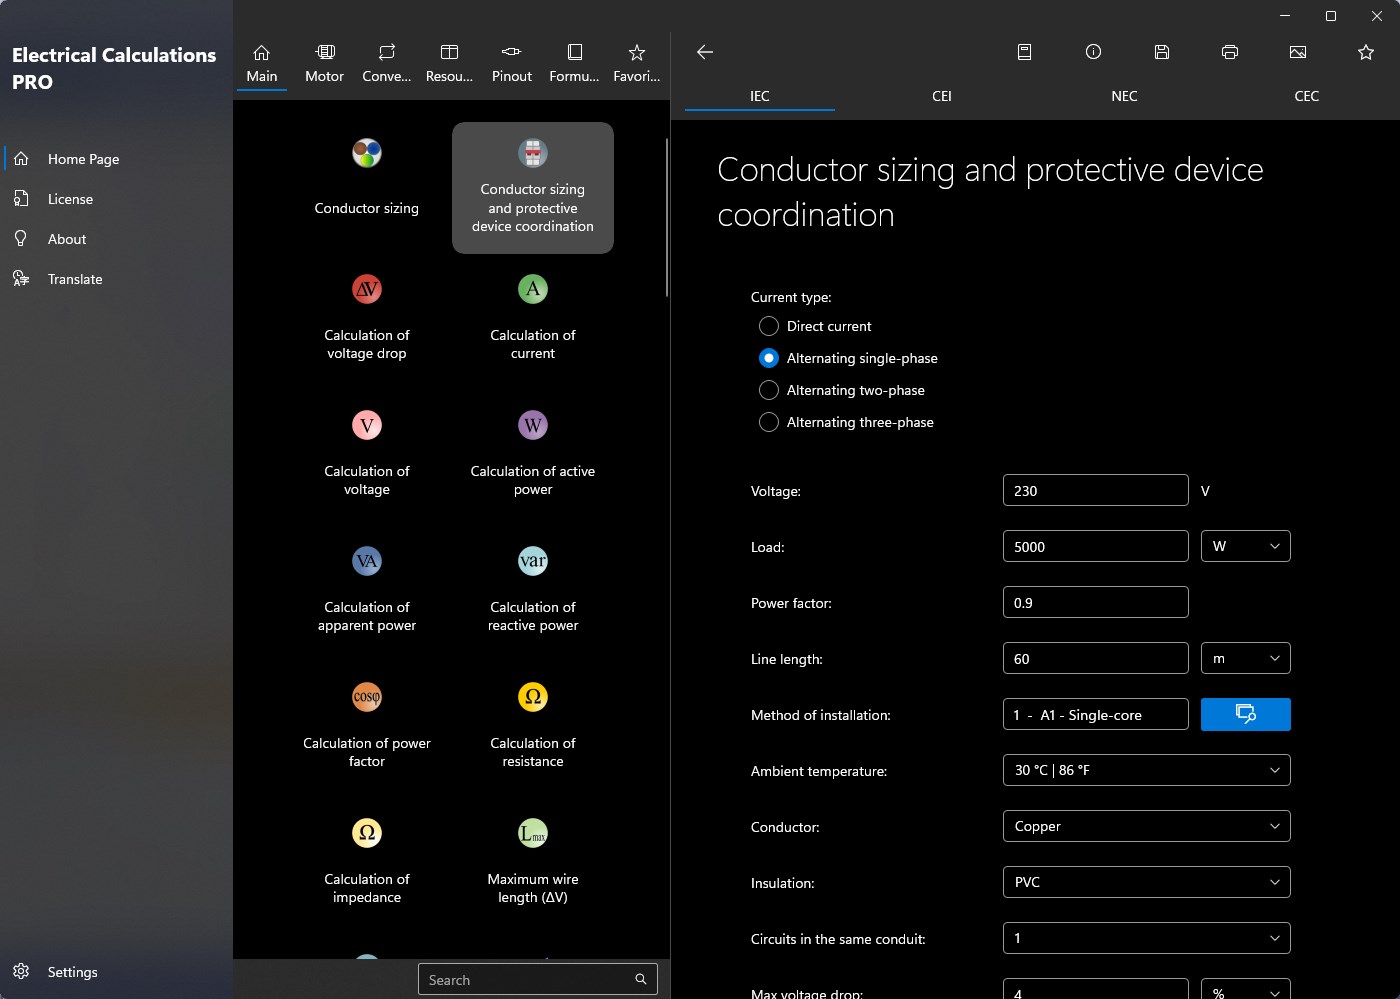Expand Ambient temperature dropdown

coord(1146,770)
